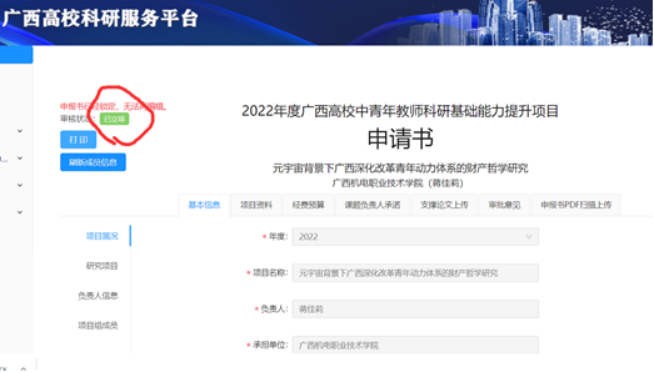Select 项目组成员 in the side navigation
This screenshot has width=654, height=373.
point(98,325)
